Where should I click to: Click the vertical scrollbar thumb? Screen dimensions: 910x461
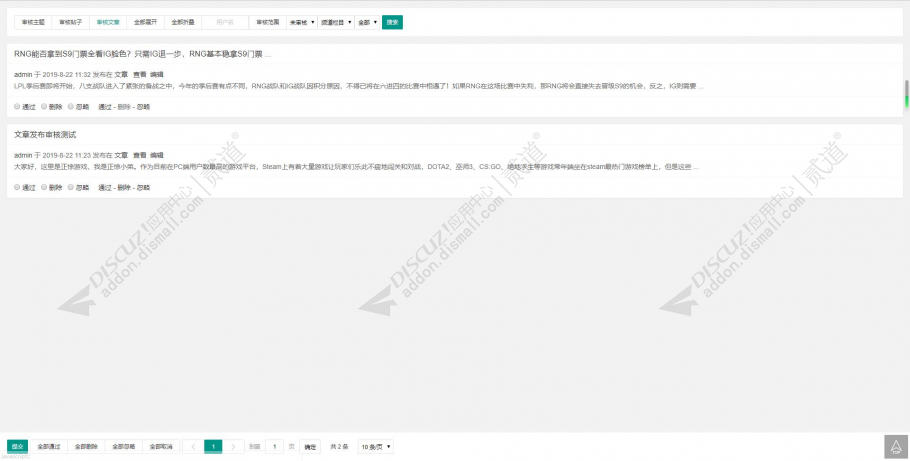[x=906, y=93]
